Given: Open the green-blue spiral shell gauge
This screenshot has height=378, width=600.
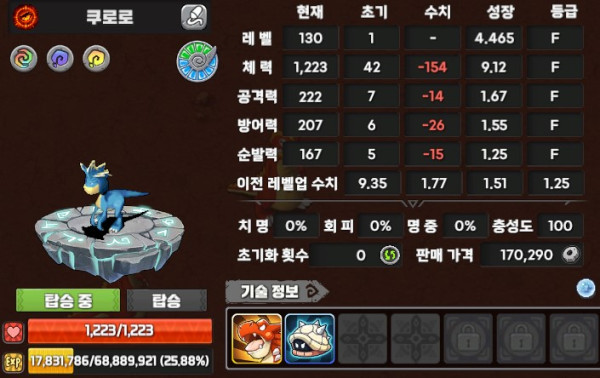Looking at the screenshot, I should click(197, 61).
